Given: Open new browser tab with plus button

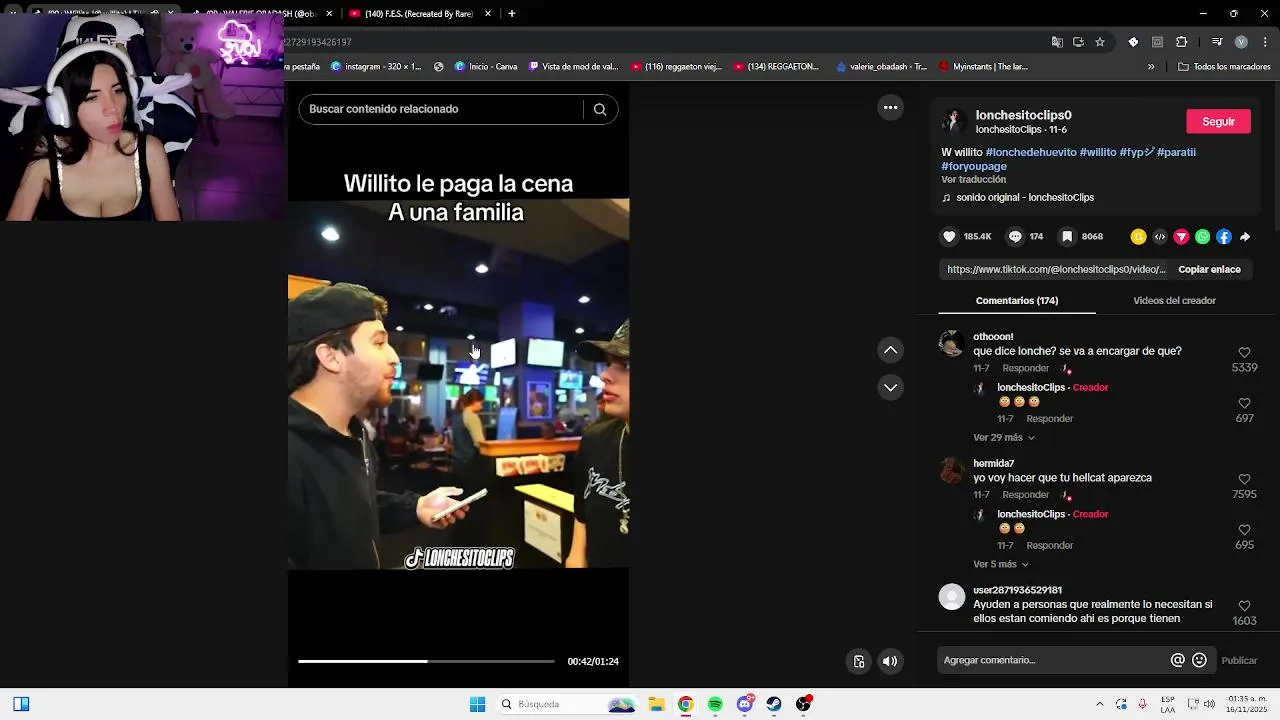Looking at the screenshot, I should coord(512,14).
